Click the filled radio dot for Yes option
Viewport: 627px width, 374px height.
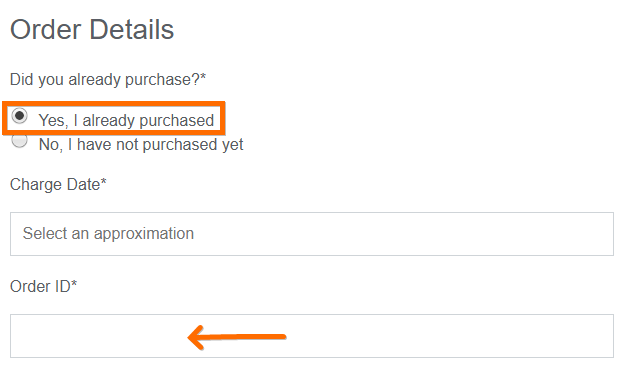point(19,116)
